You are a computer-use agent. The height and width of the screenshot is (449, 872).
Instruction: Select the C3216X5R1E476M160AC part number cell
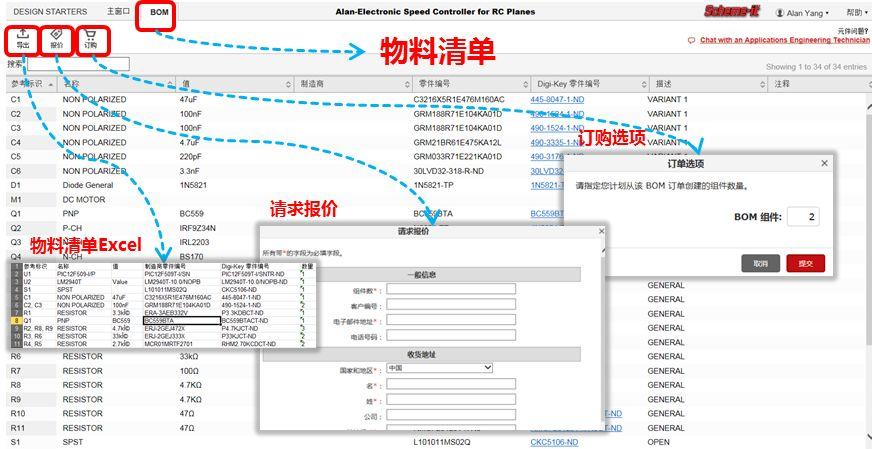click(459, 100)
